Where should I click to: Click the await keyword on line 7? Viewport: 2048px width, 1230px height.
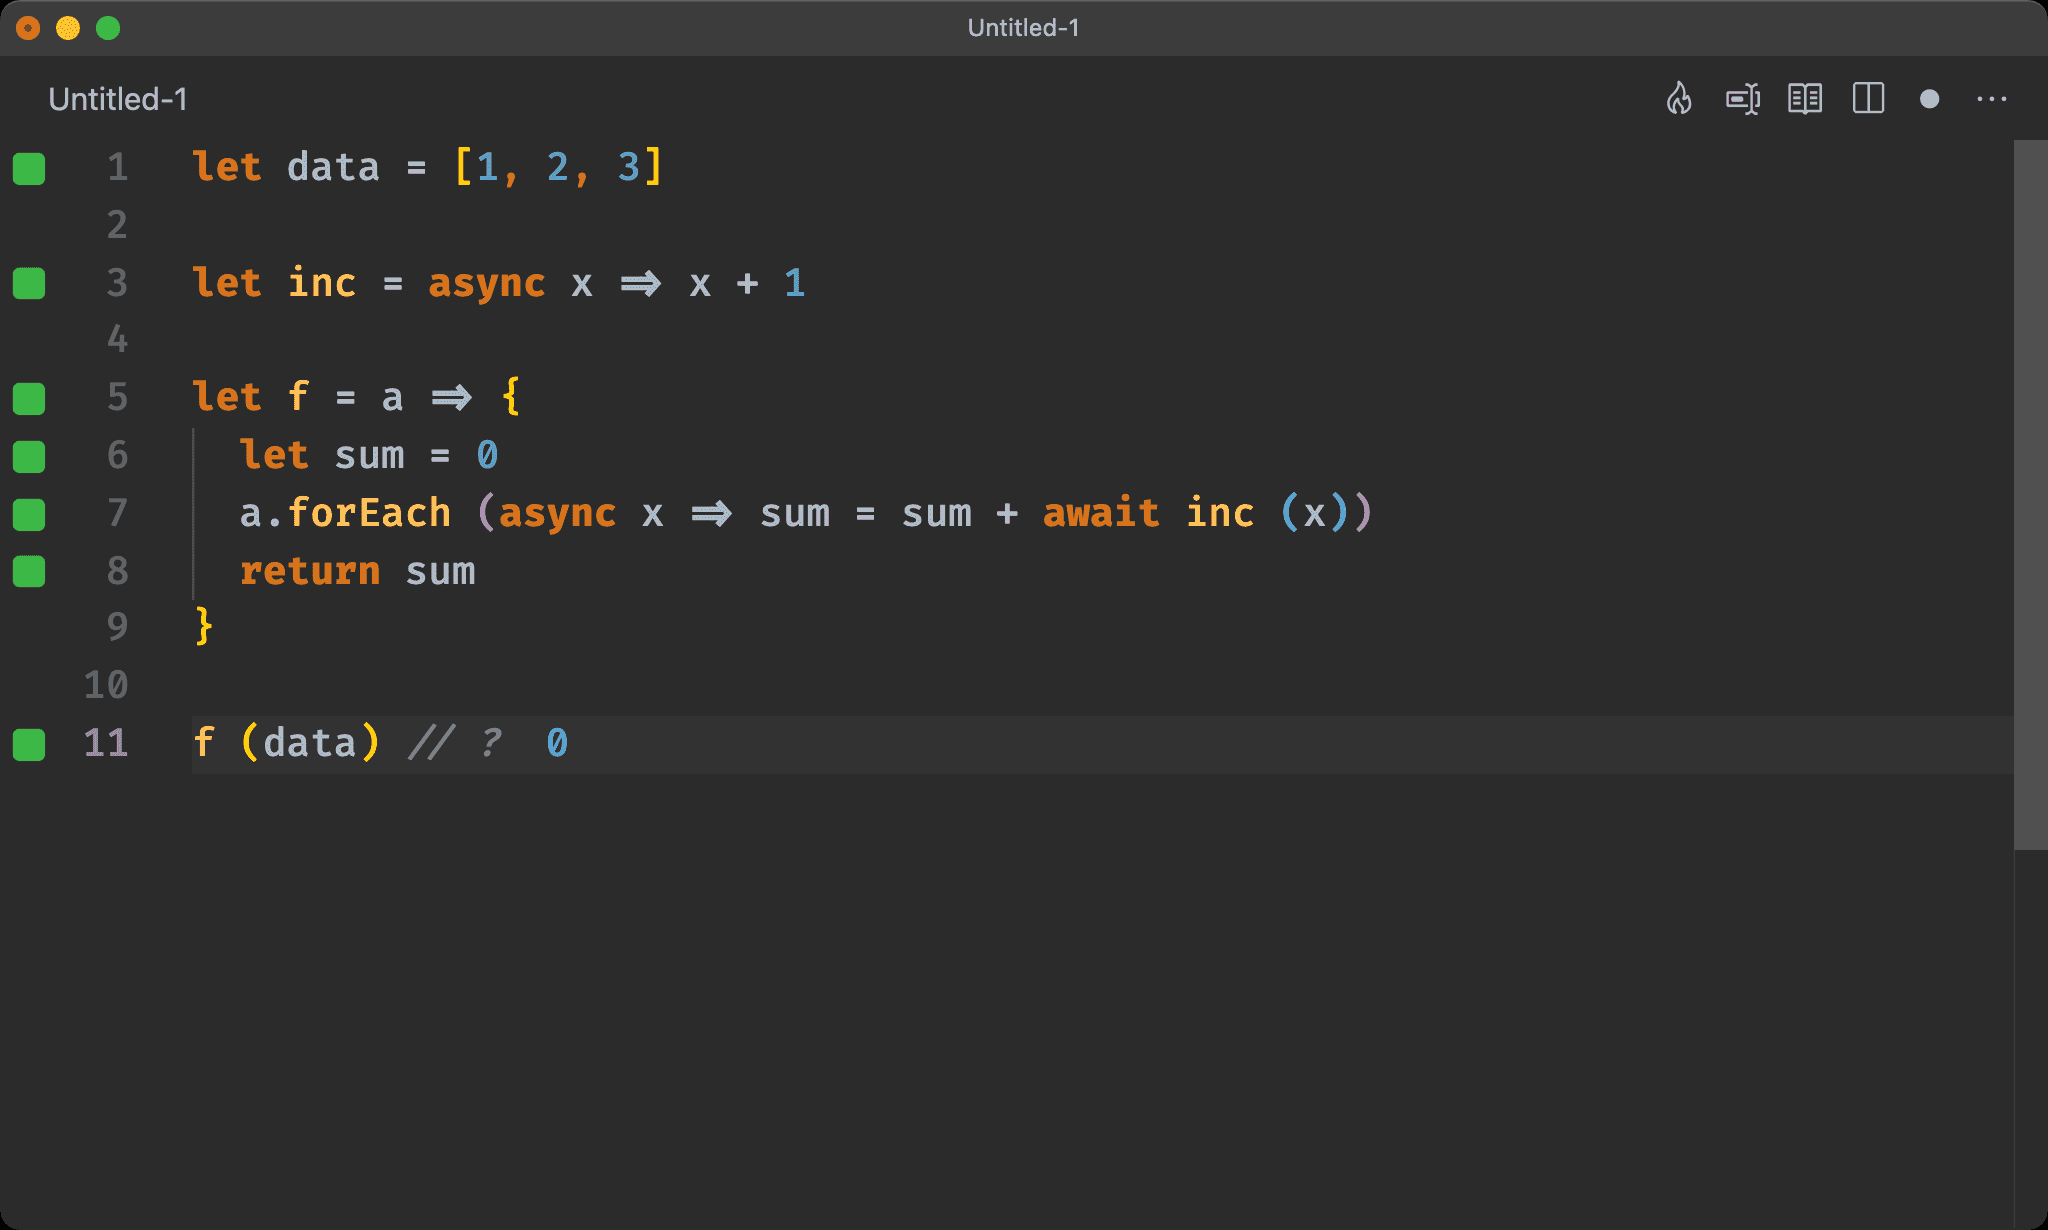[1100, 513]
